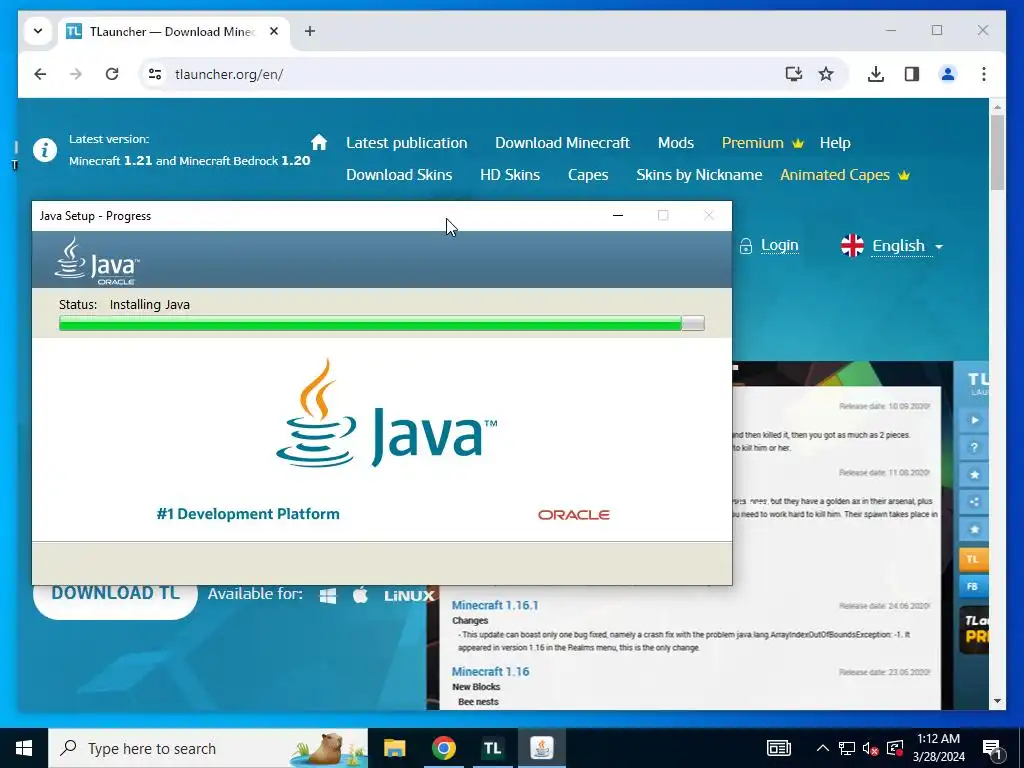Click the FB button in preview sidebar
The width and height of the screenshot is (1024, 768).
coord(973,586)
